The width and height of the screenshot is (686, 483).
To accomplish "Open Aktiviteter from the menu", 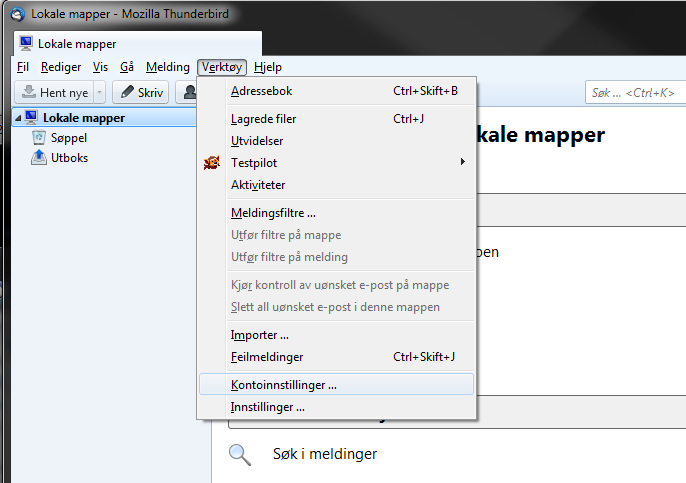I will (x=336, y=185).
